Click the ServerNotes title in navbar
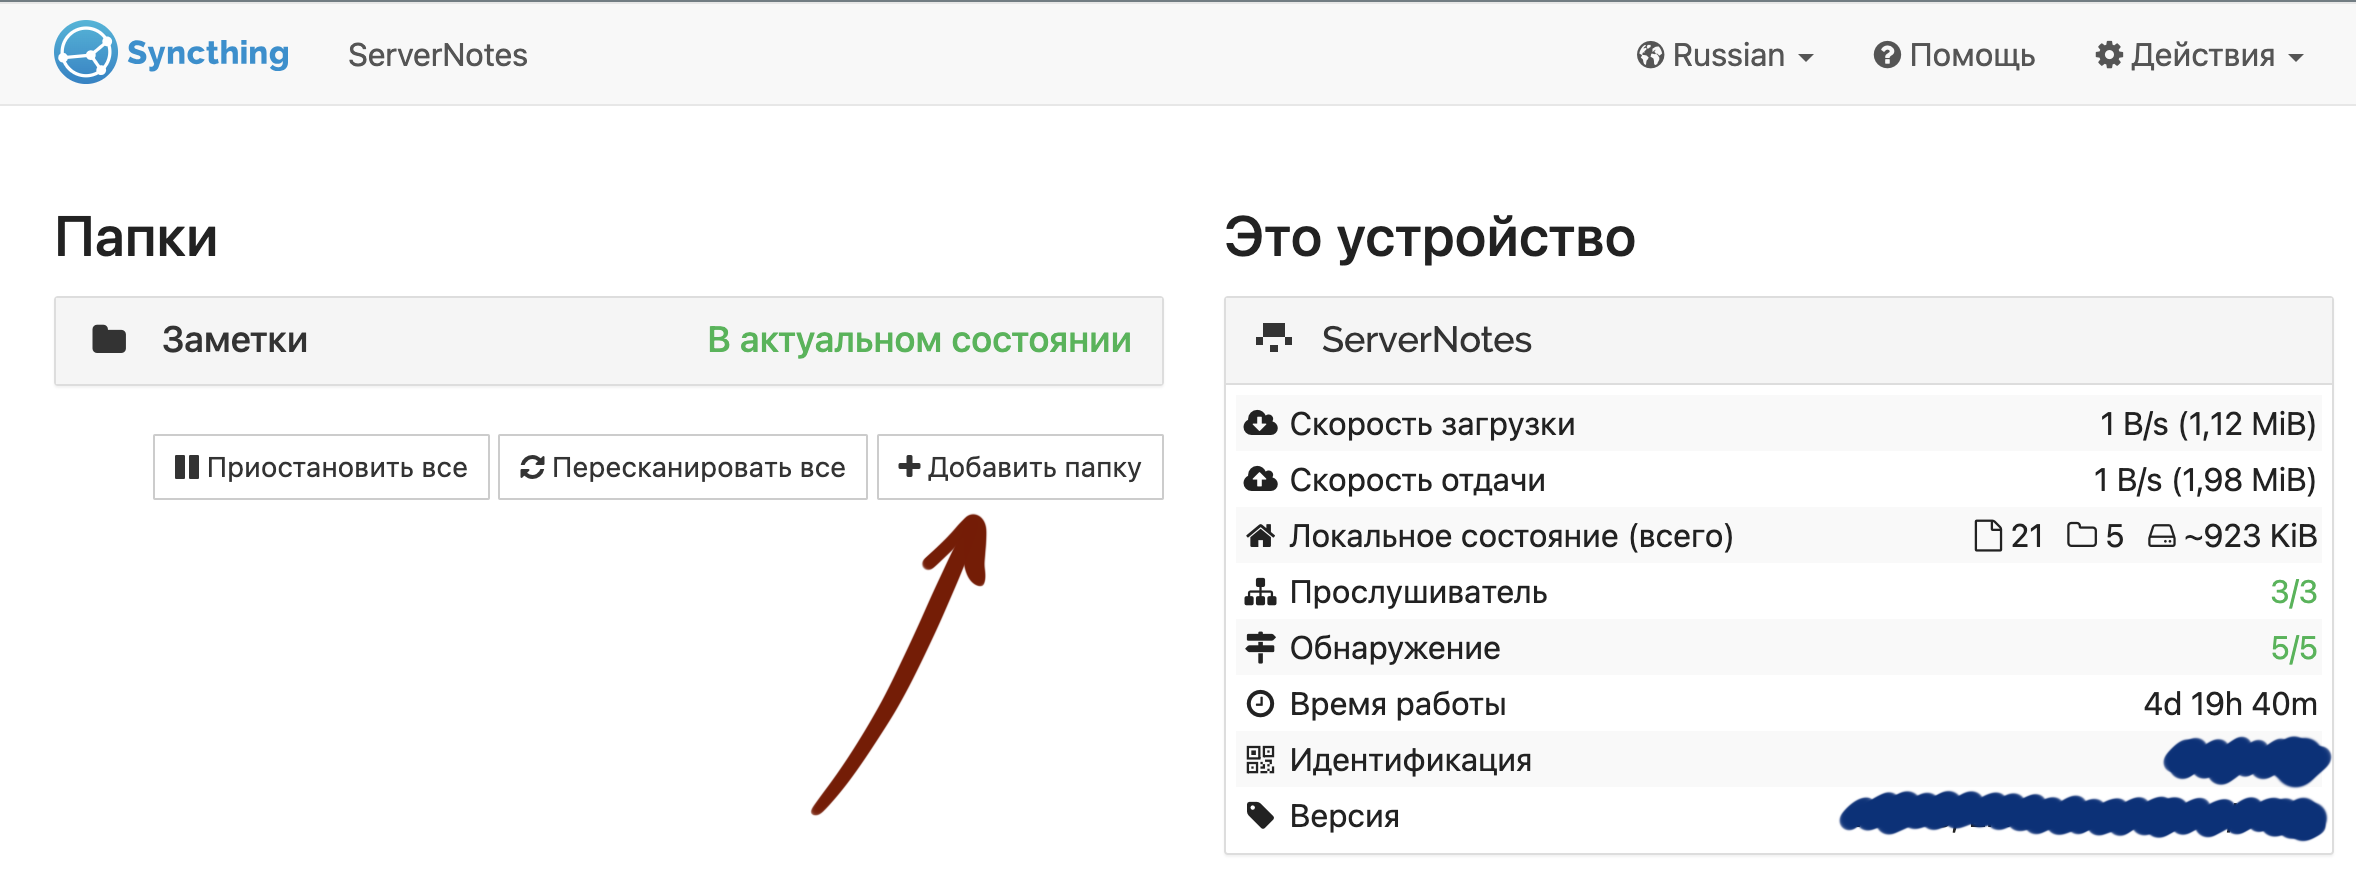2356x876 pixels. pyautogui.click(x=437, y=55)
